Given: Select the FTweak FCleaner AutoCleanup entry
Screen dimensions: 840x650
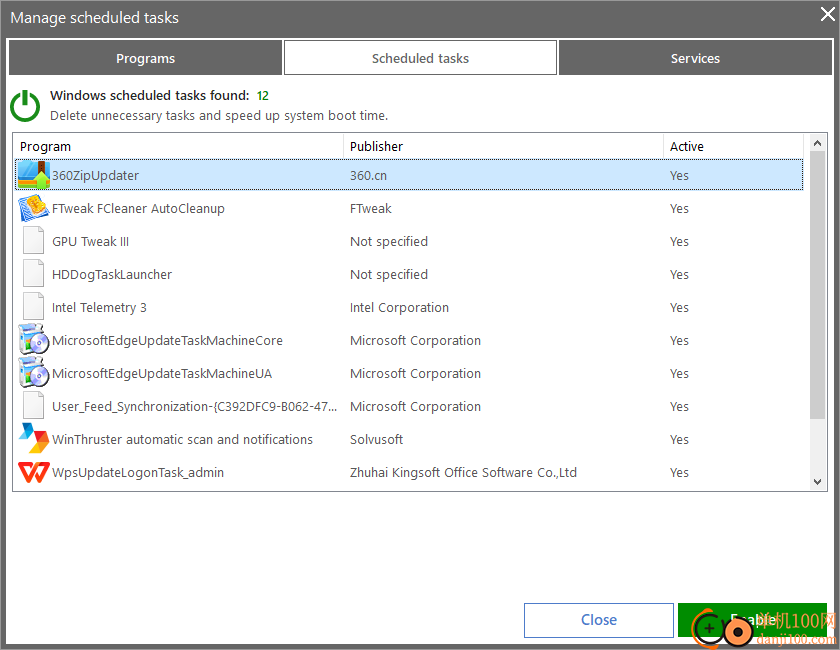Looking at the screenshot, I should coord(138,208).
